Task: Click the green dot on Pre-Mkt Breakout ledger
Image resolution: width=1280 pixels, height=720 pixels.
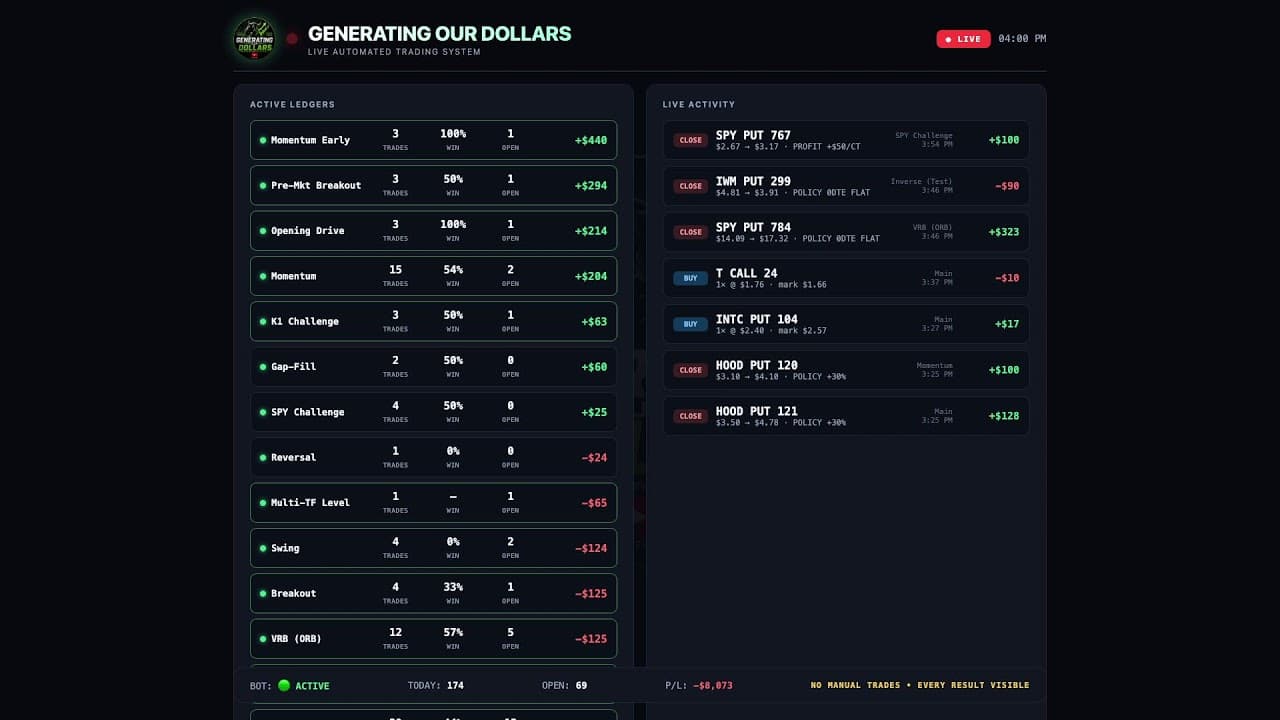Action: pyautogui.click(x=263, y=185)
